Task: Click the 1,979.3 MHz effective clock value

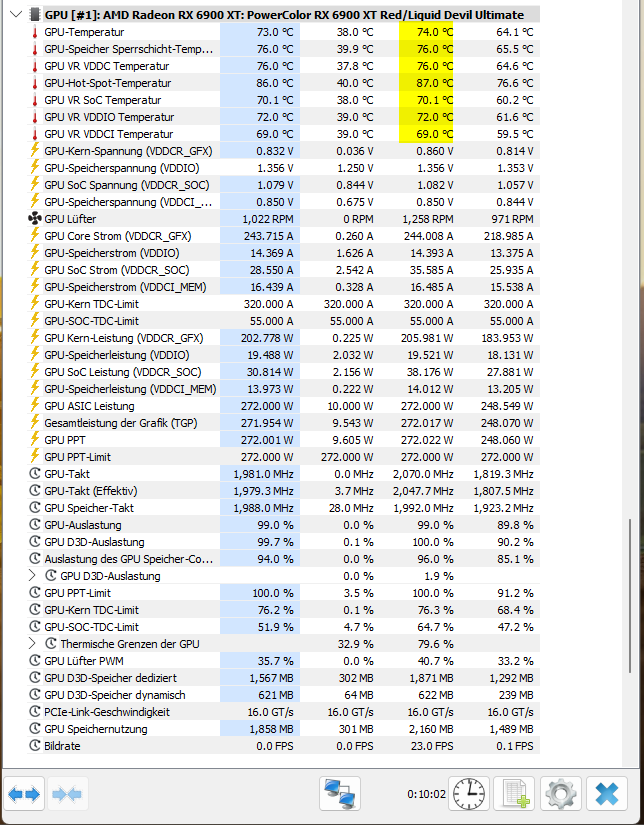Action: [x=263, y=490]
